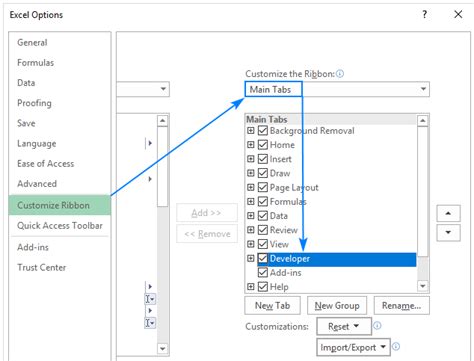Expand the Page Layout tree node
This screenshot has width=474, height=361.
click(251, 187)
